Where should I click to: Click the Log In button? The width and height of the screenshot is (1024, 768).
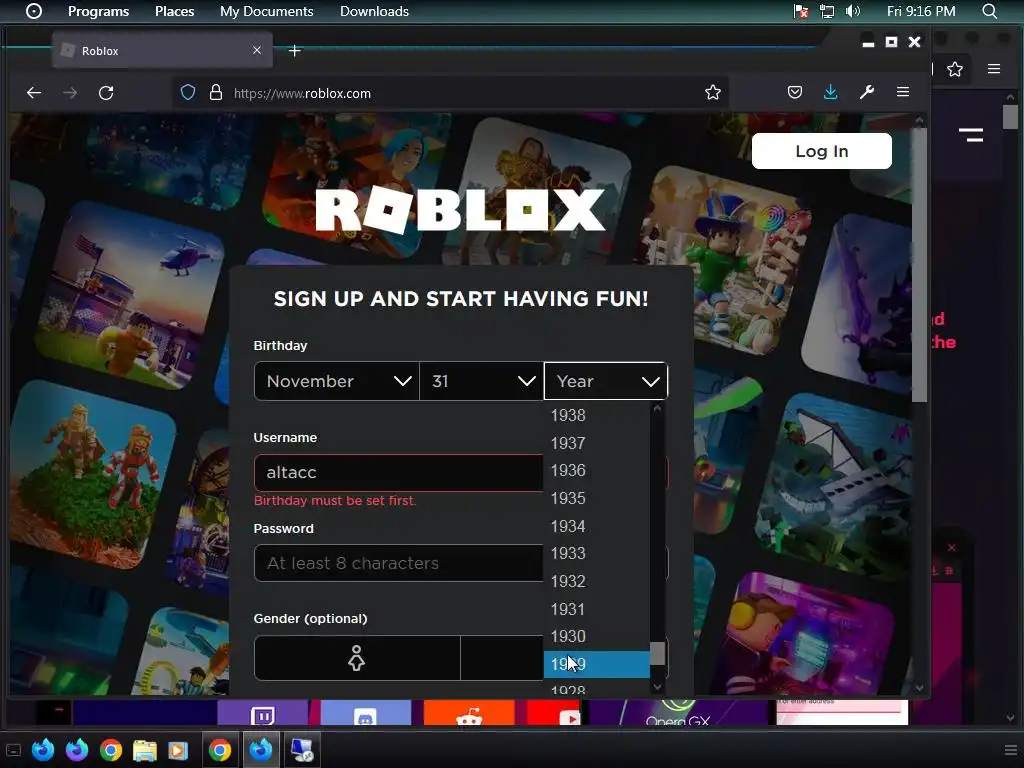822,151
